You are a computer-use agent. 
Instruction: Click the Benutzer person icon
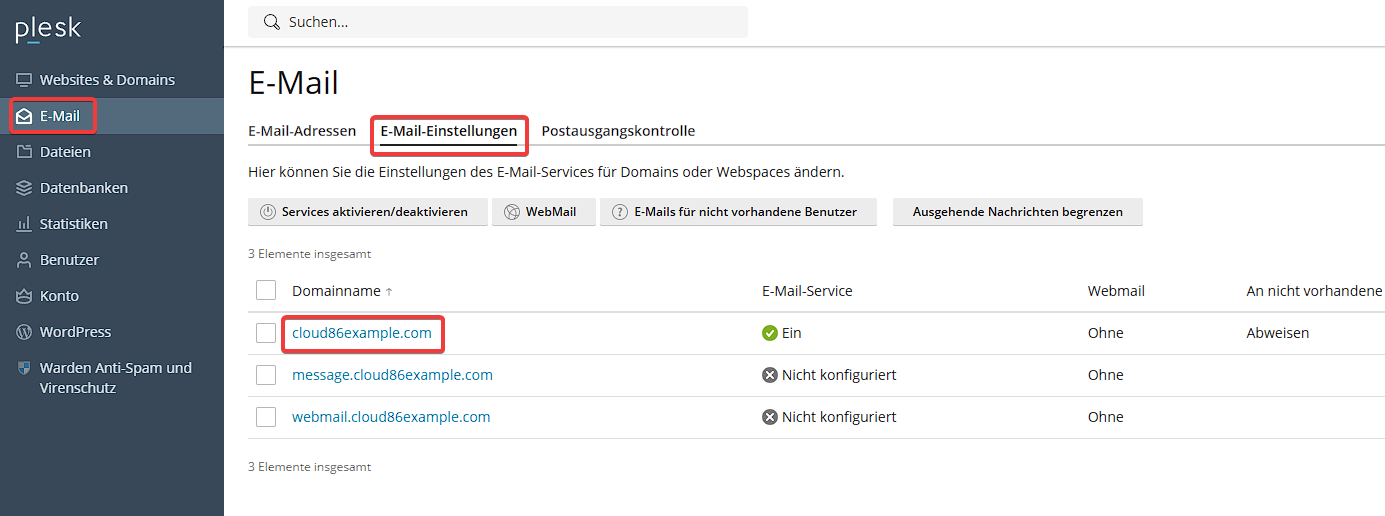[x=24, y=260]
